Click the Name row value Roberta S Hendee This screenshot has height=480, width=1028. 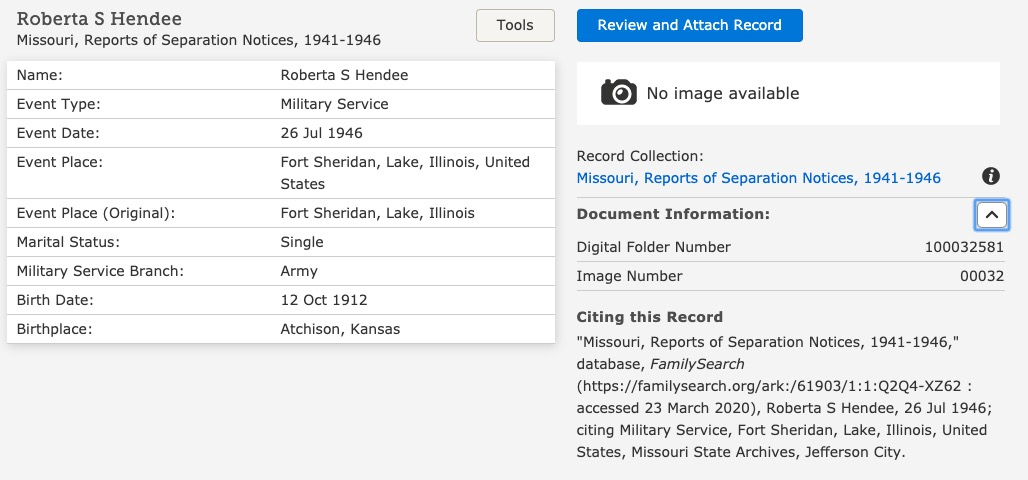coord(344,75)
